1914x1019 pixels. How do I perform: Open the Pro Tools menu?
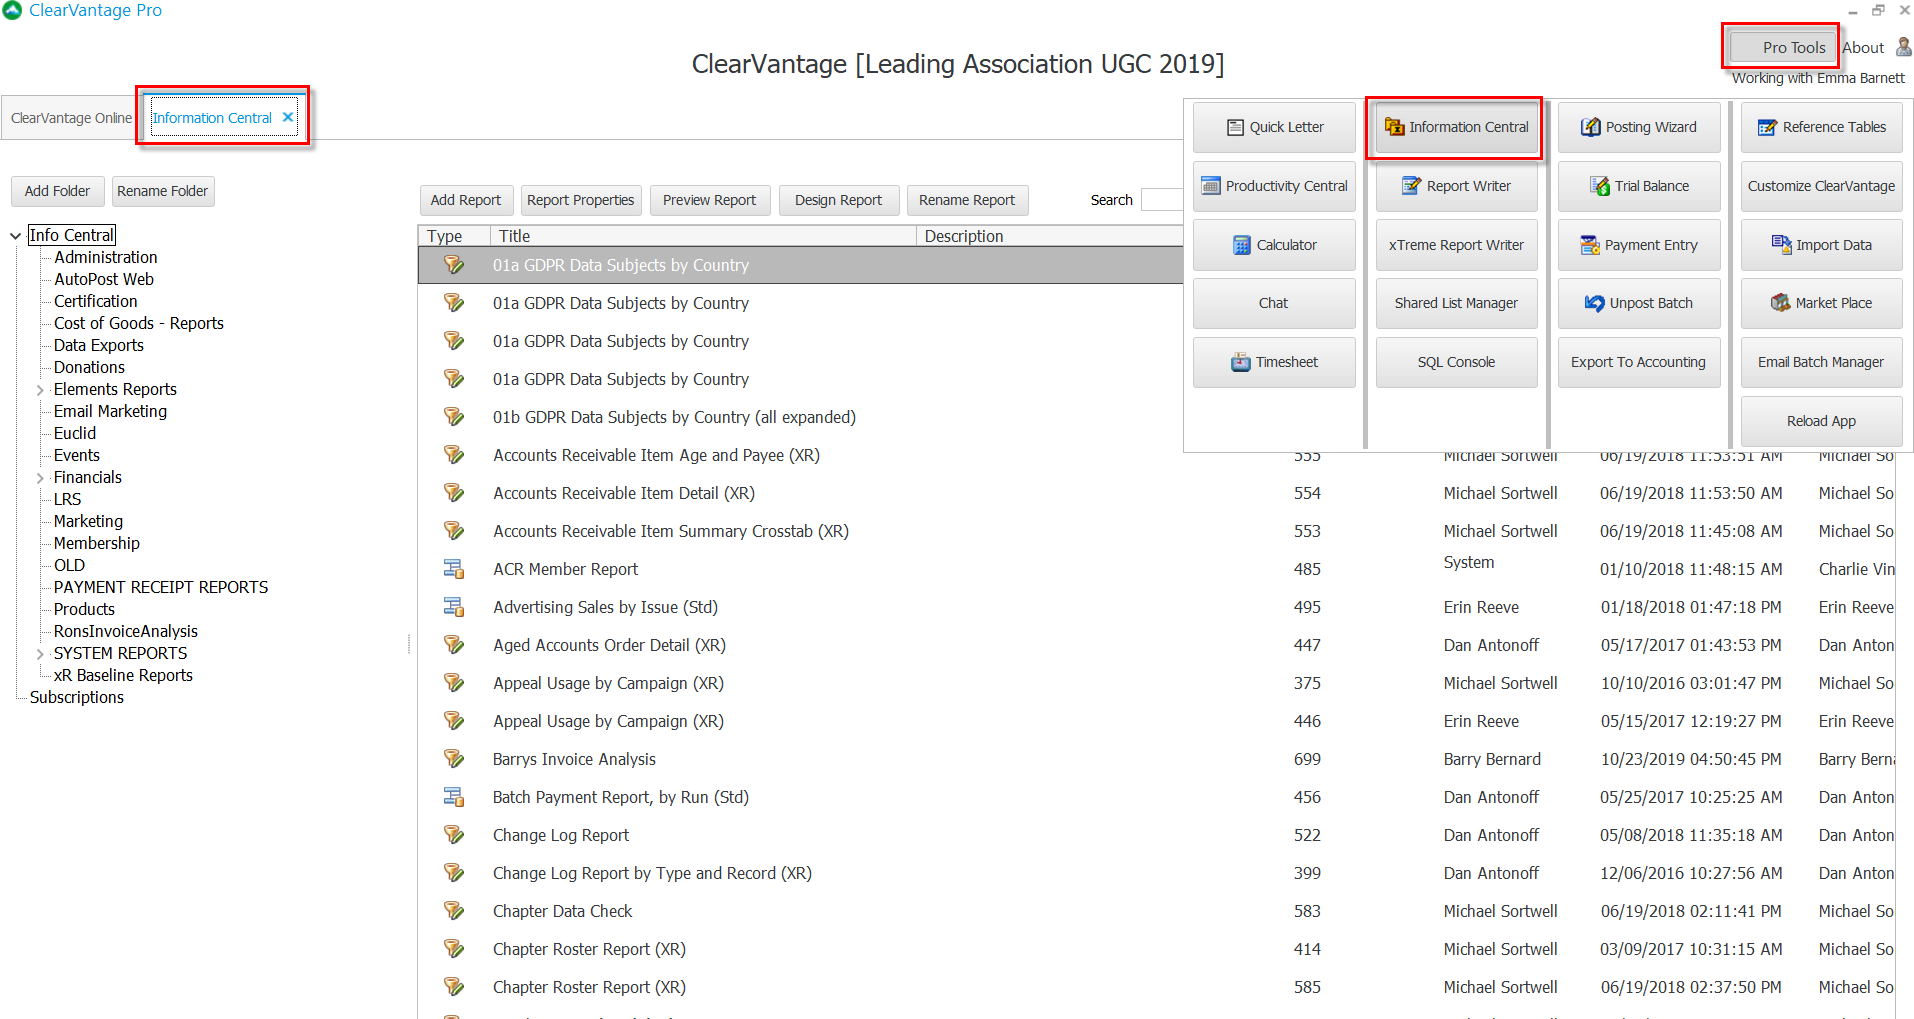pyautogui.click(x=1782, y=47)
